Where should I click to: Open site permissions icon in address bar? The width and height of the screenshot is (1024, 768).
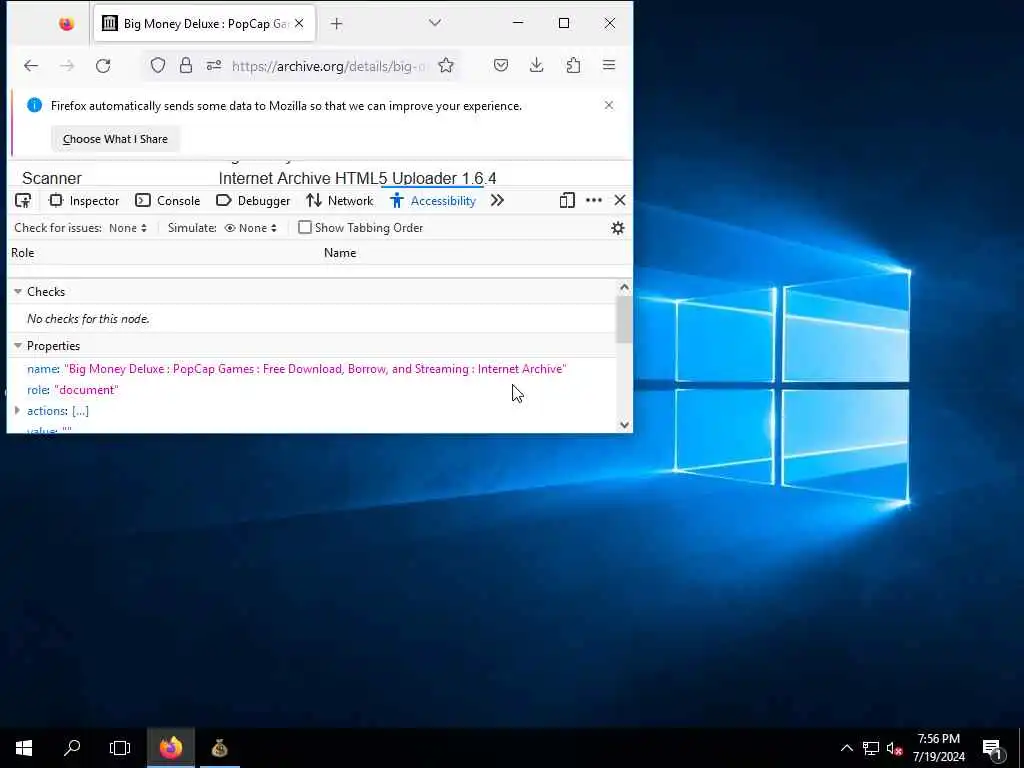coord(214,65)
